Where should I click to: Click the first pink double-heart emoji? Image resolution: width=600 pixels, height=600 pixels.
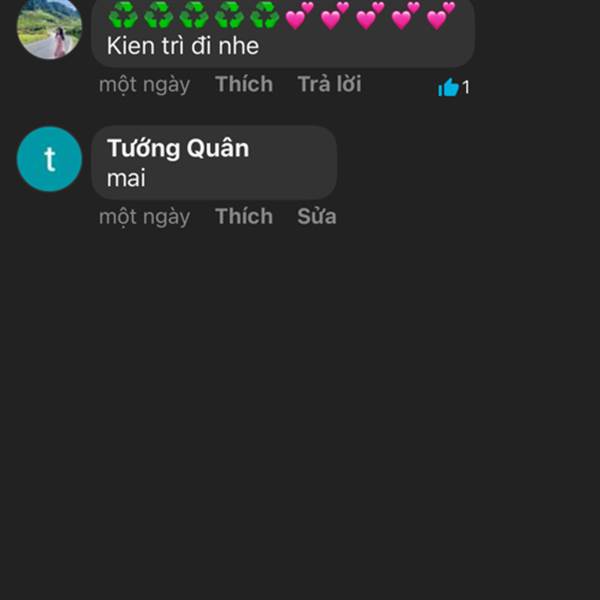(300, 16)
